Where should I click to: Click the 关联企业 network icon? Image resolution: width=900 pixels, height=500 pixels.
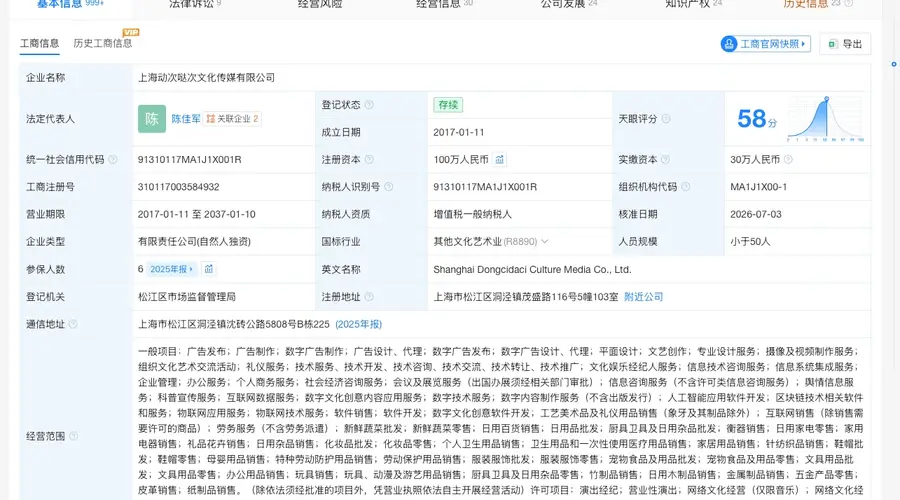(x=211, y=119)
